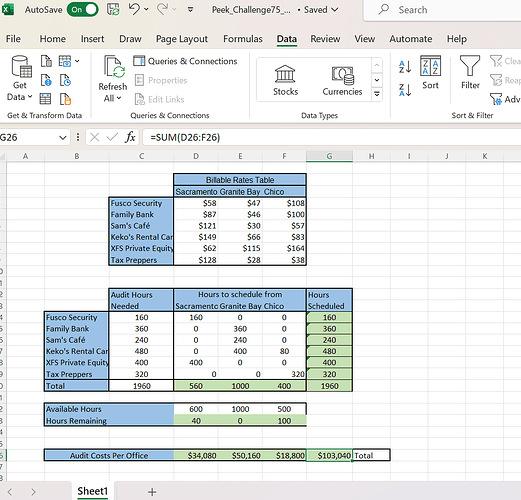
Task: Select the Sheet1 worksheet tab
Action: click(x=92, y=491)
